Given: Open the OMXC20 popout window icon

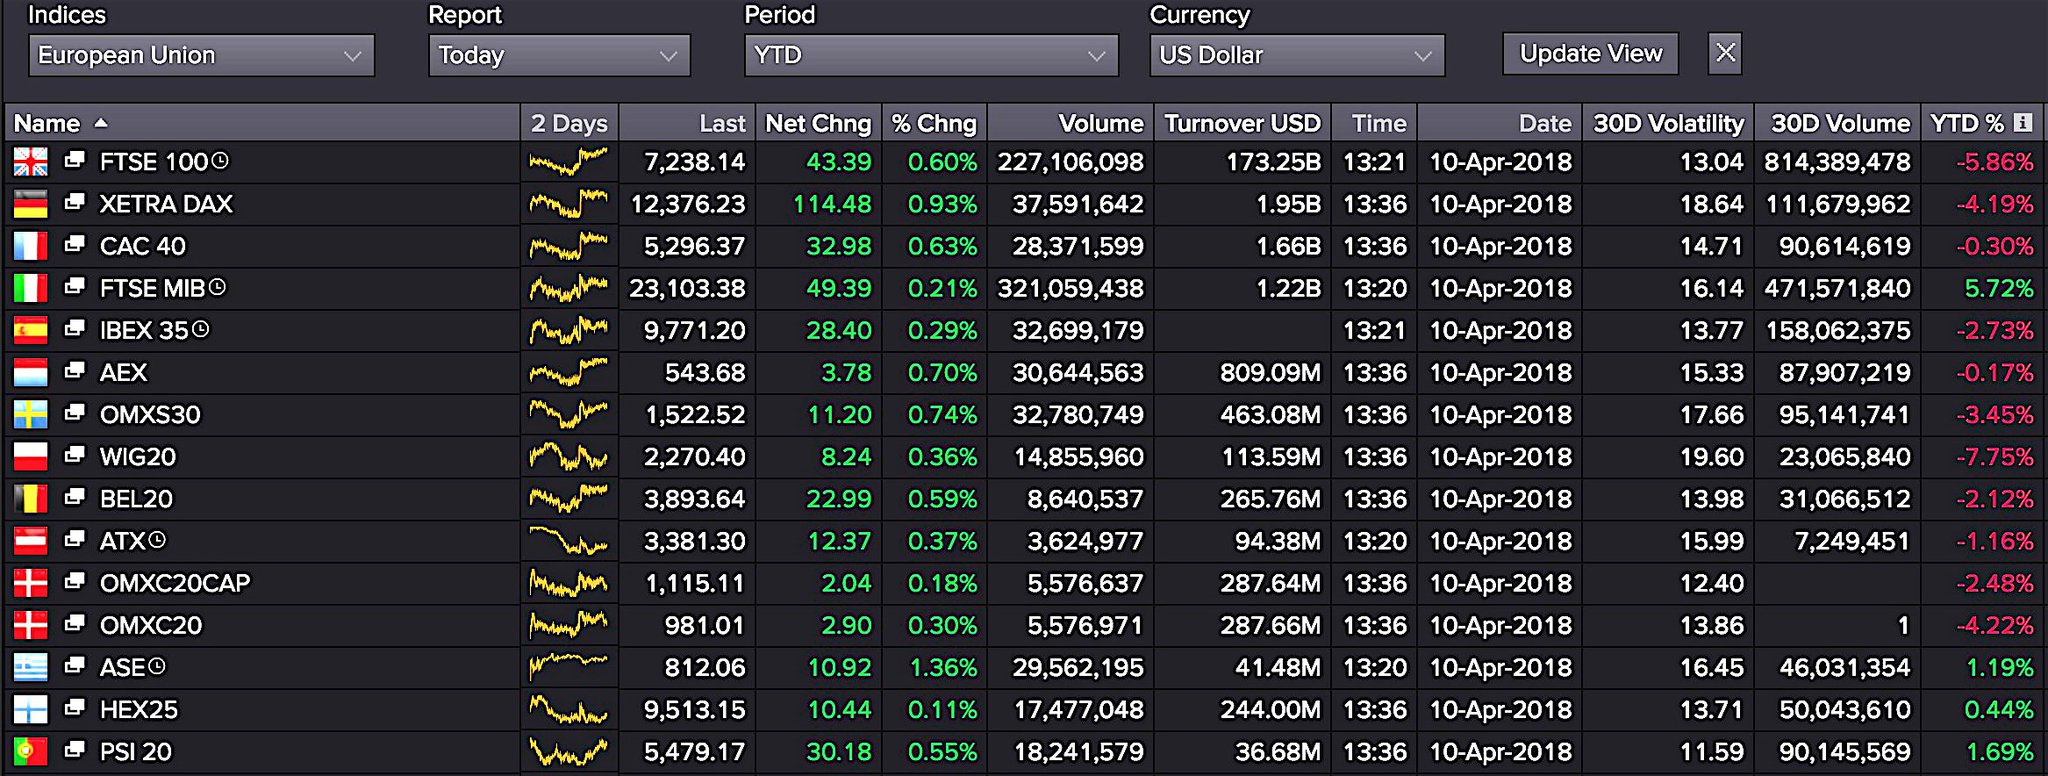Looking at the screenshot, I should click(x=74, y=624).
